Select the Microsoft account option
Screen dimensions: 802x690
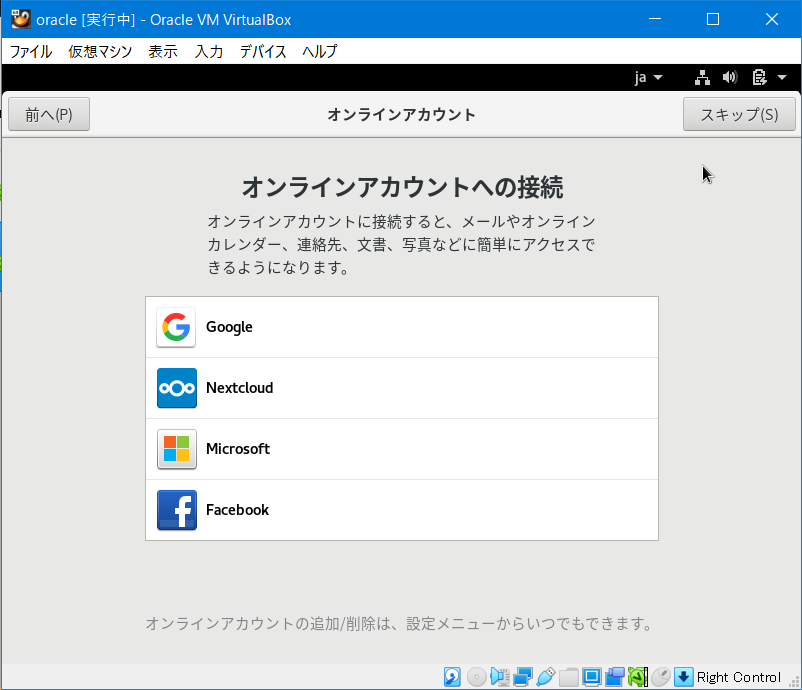tap(401, 449)
